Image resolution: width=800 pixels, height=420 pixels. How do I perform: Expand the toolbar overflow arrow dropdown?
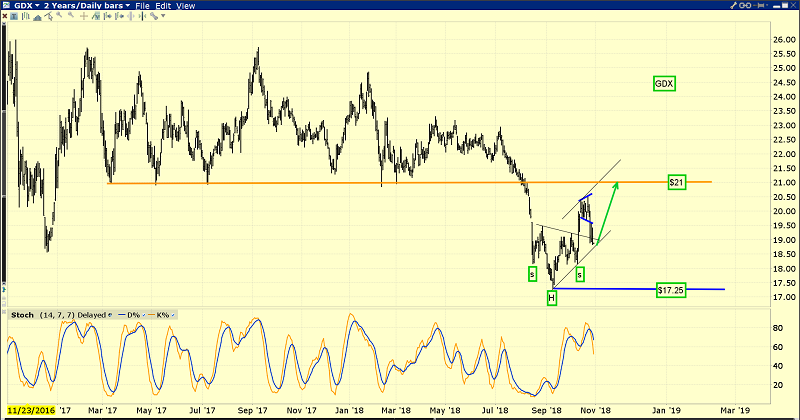pyautogui.click(x=163, y=16)
